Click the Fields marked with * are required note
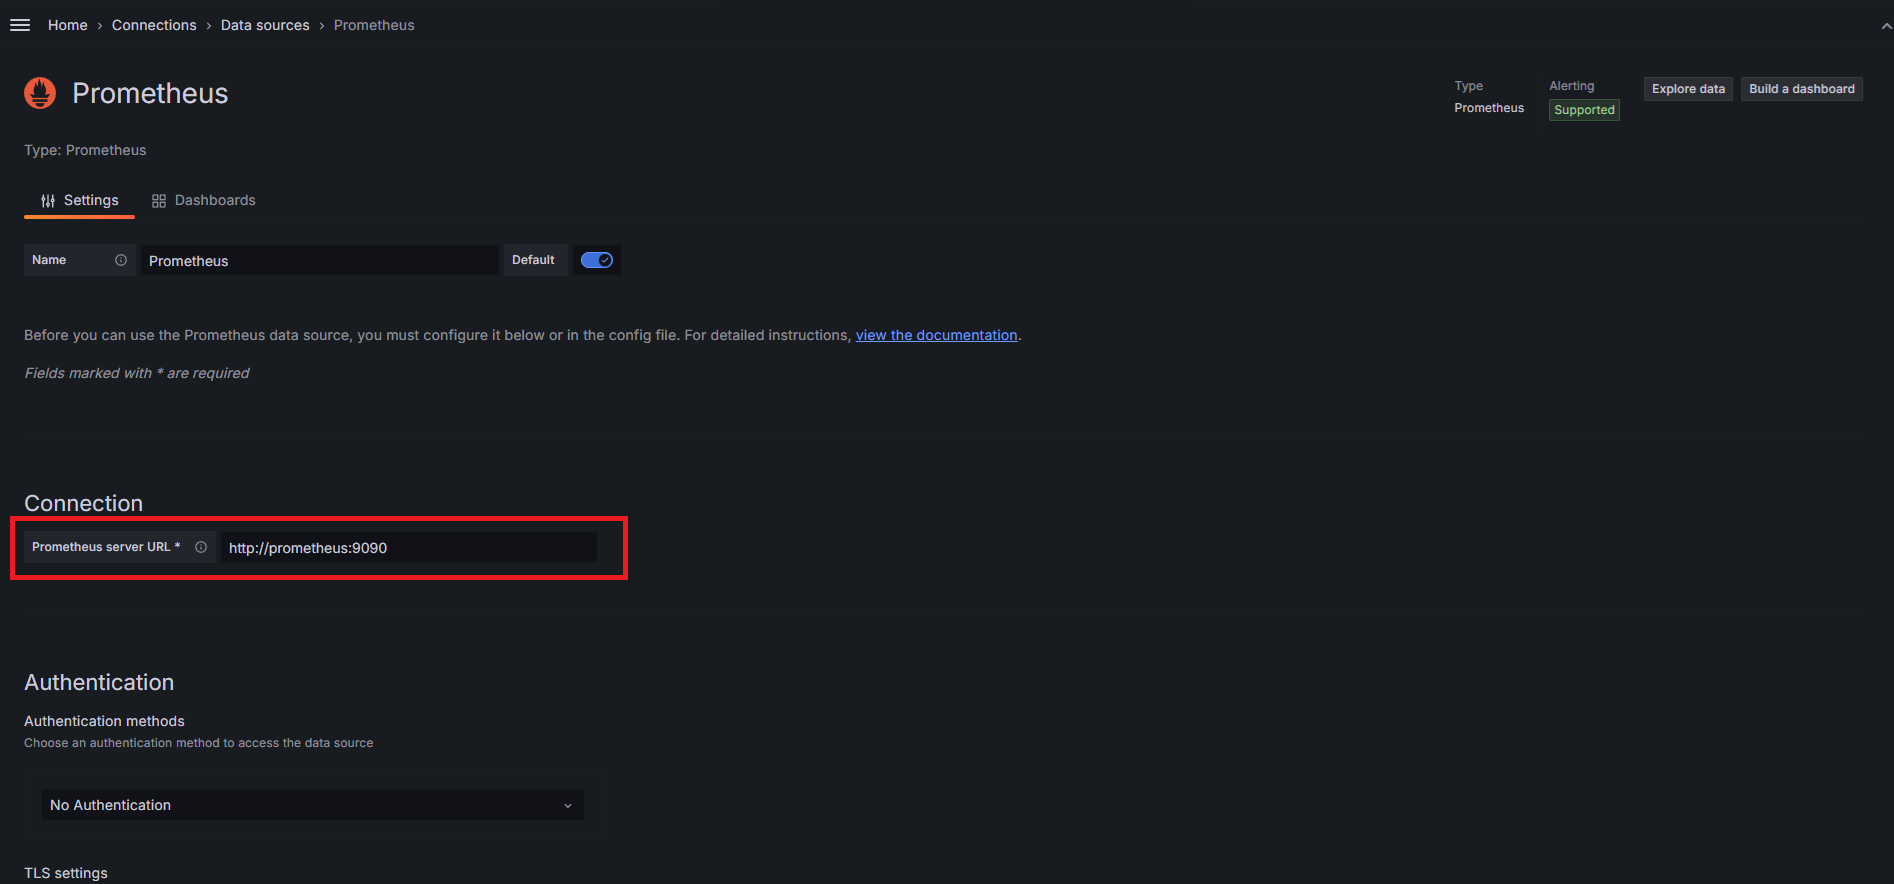 point(137,373)
